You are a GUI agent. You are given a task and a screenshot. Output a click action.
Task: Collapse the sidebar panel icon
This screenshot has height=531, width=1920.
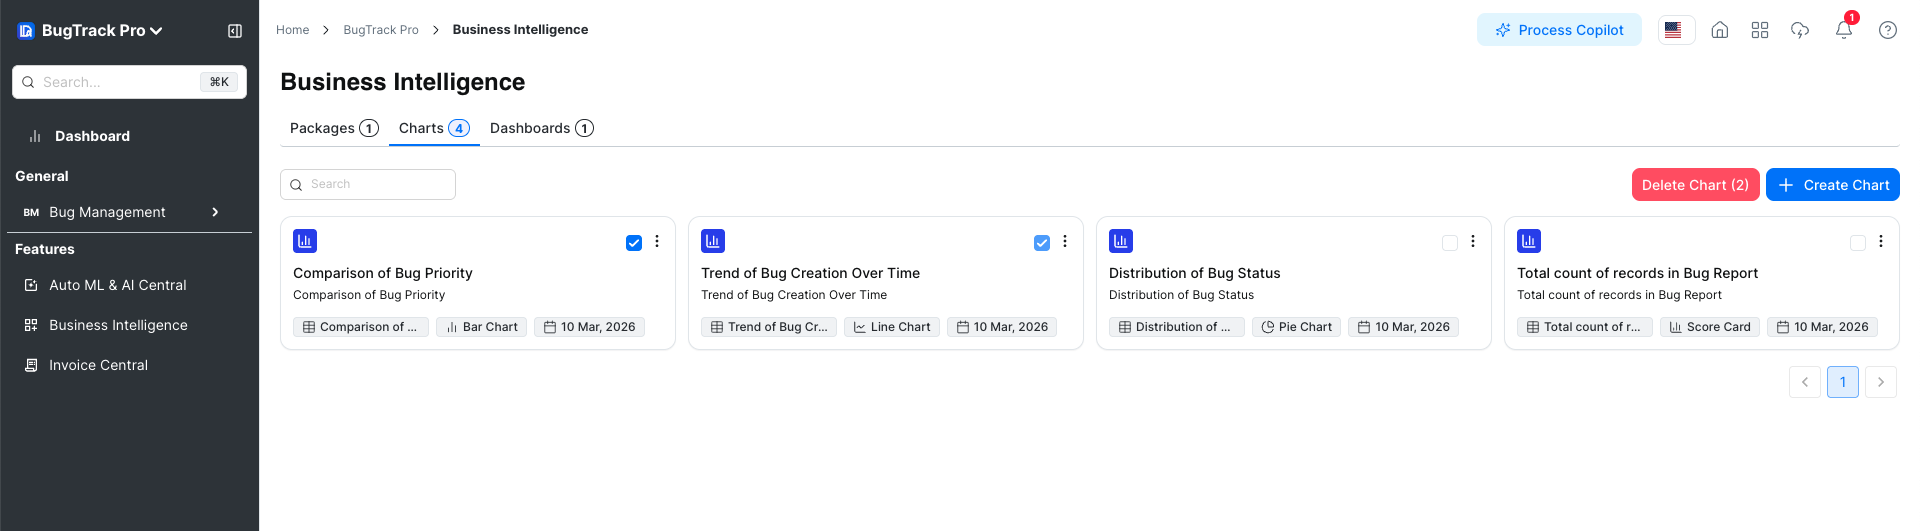click(235, 31)
